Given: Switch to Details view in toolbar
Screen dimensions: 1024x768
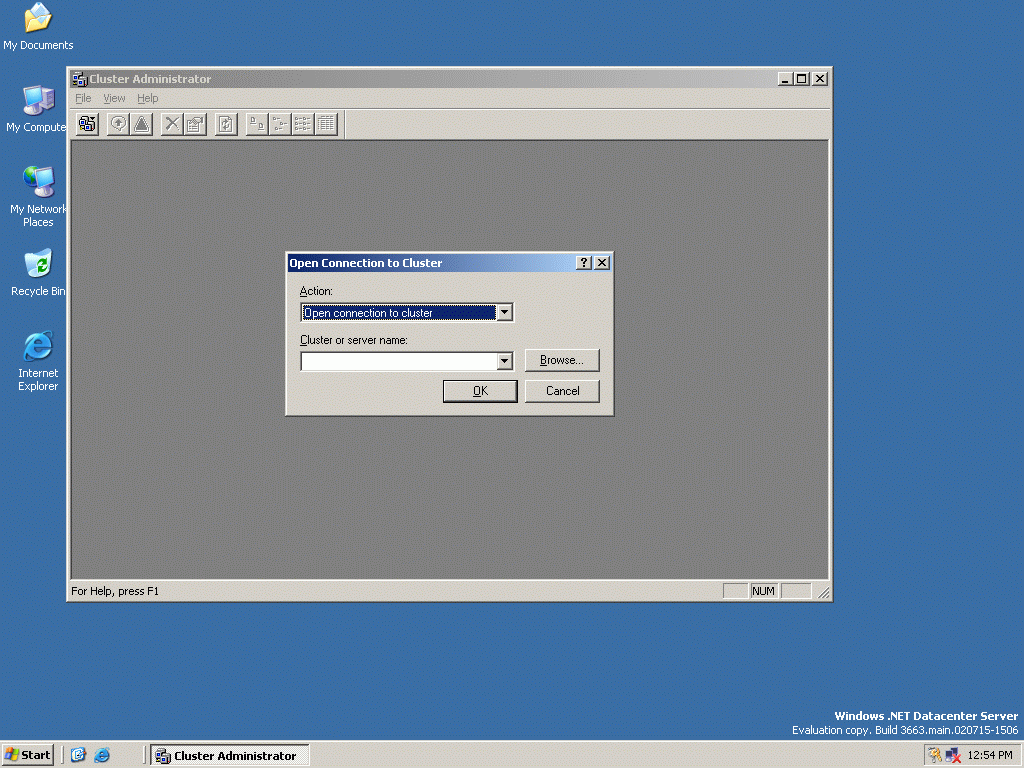Looking at the screenshot, I should (326, 124).
